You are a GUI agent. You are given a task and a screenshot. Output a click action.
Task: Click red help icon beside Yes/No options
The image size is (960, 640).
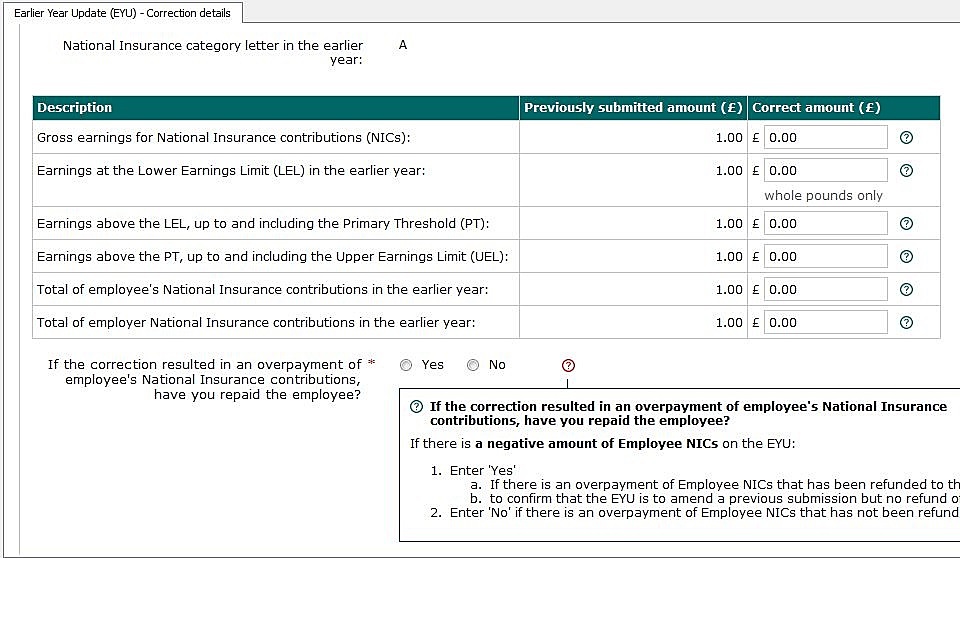pos(568,366)
